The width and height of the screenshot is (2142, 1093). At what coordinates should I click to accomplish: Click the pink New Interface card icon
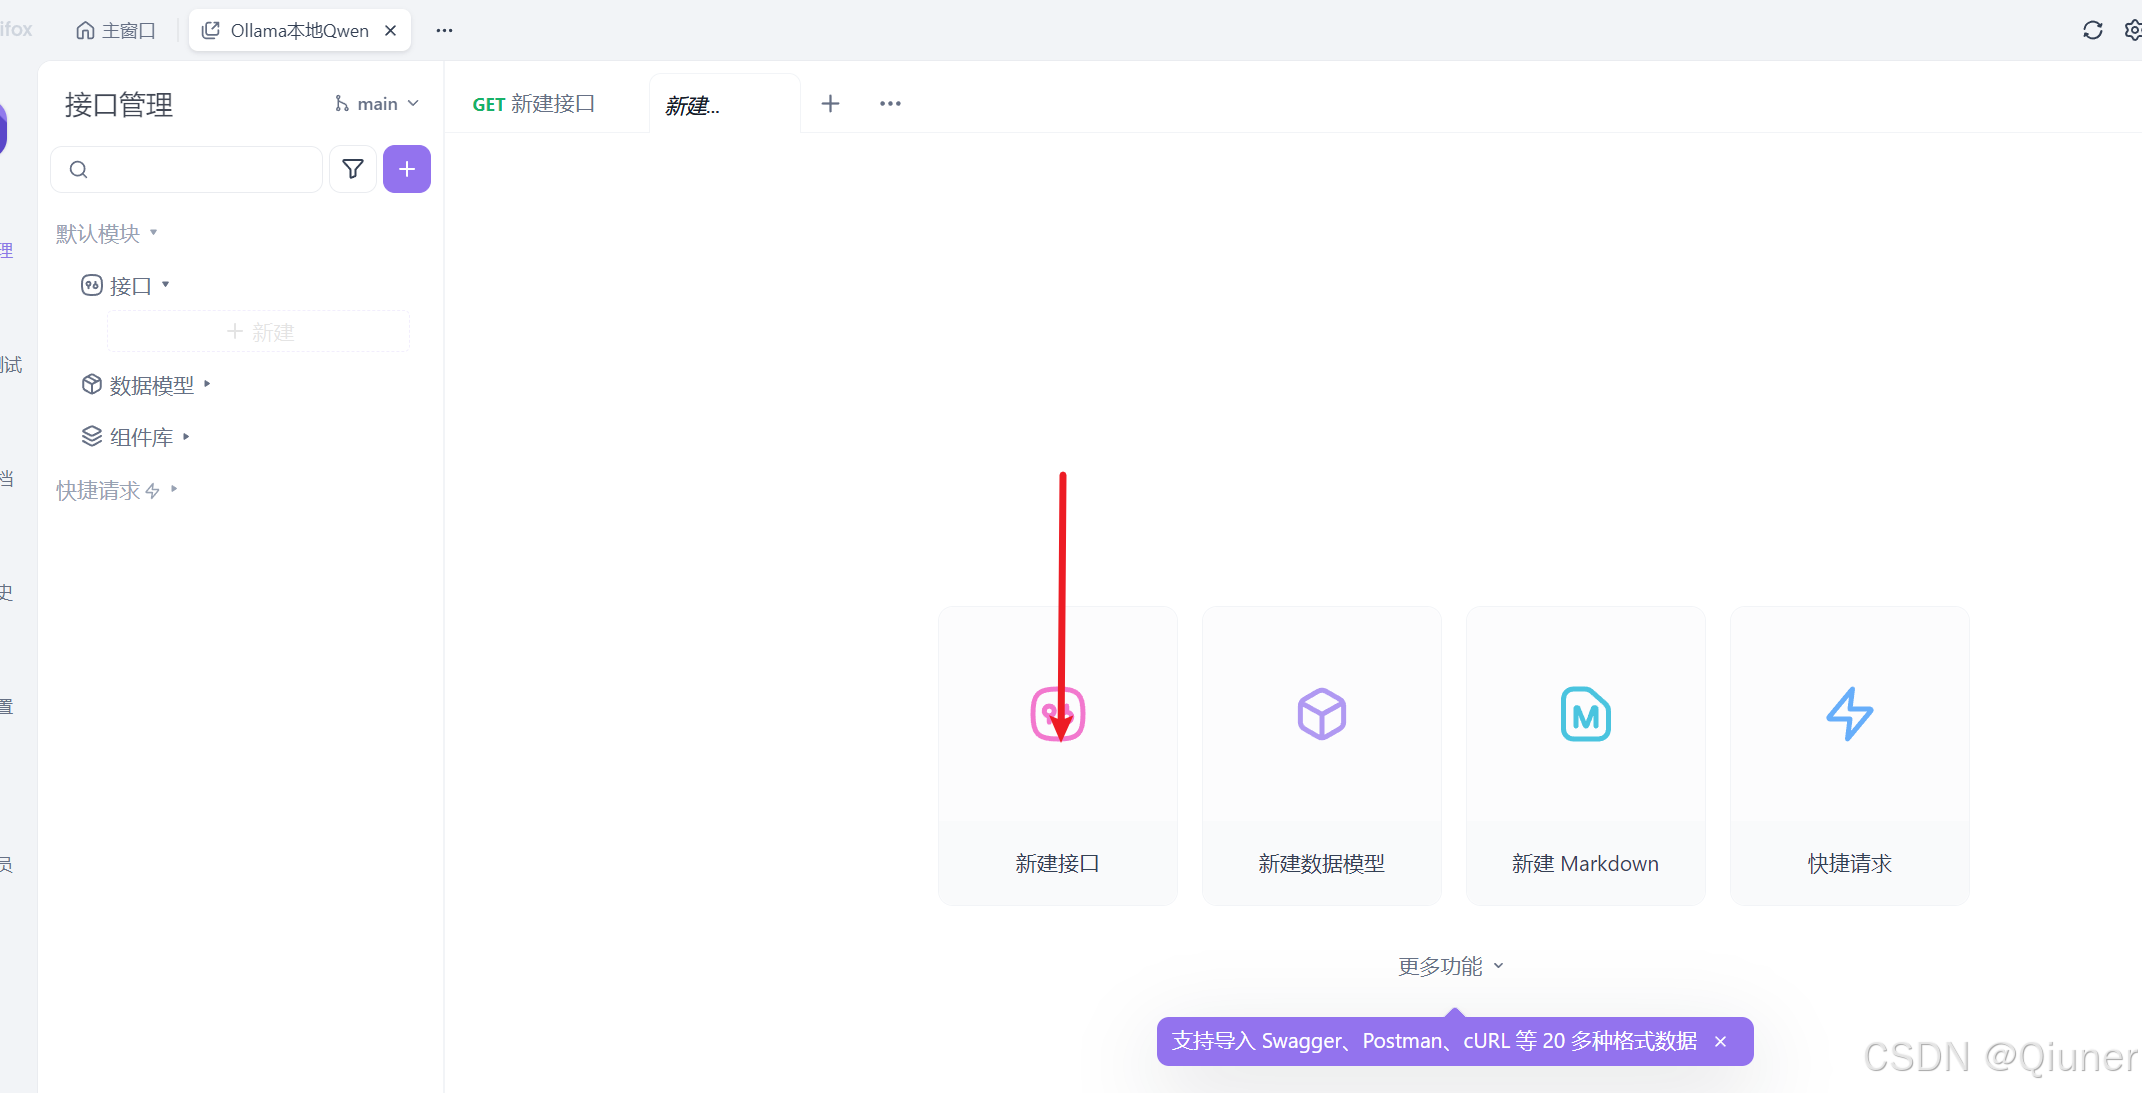tap(1057, 714)
